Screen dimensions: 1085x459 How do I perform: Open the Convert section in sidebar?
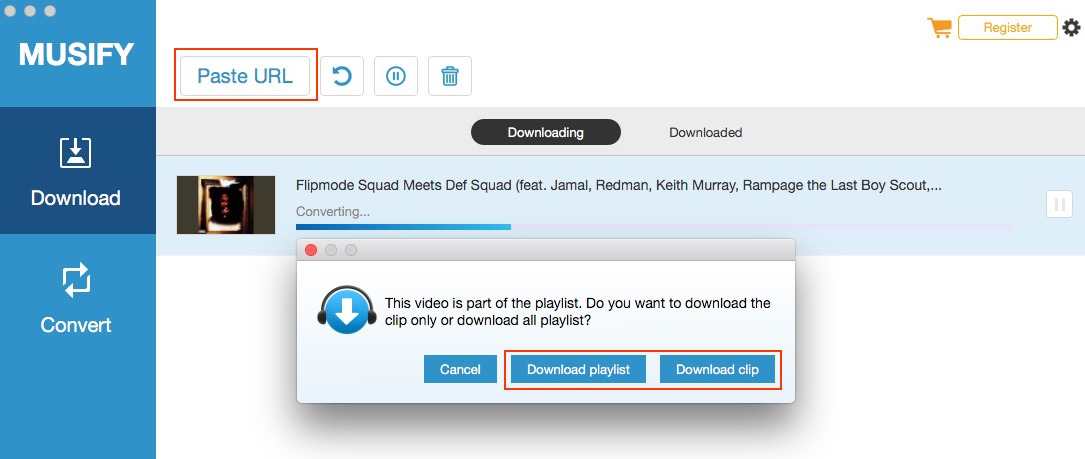(78, 298)
